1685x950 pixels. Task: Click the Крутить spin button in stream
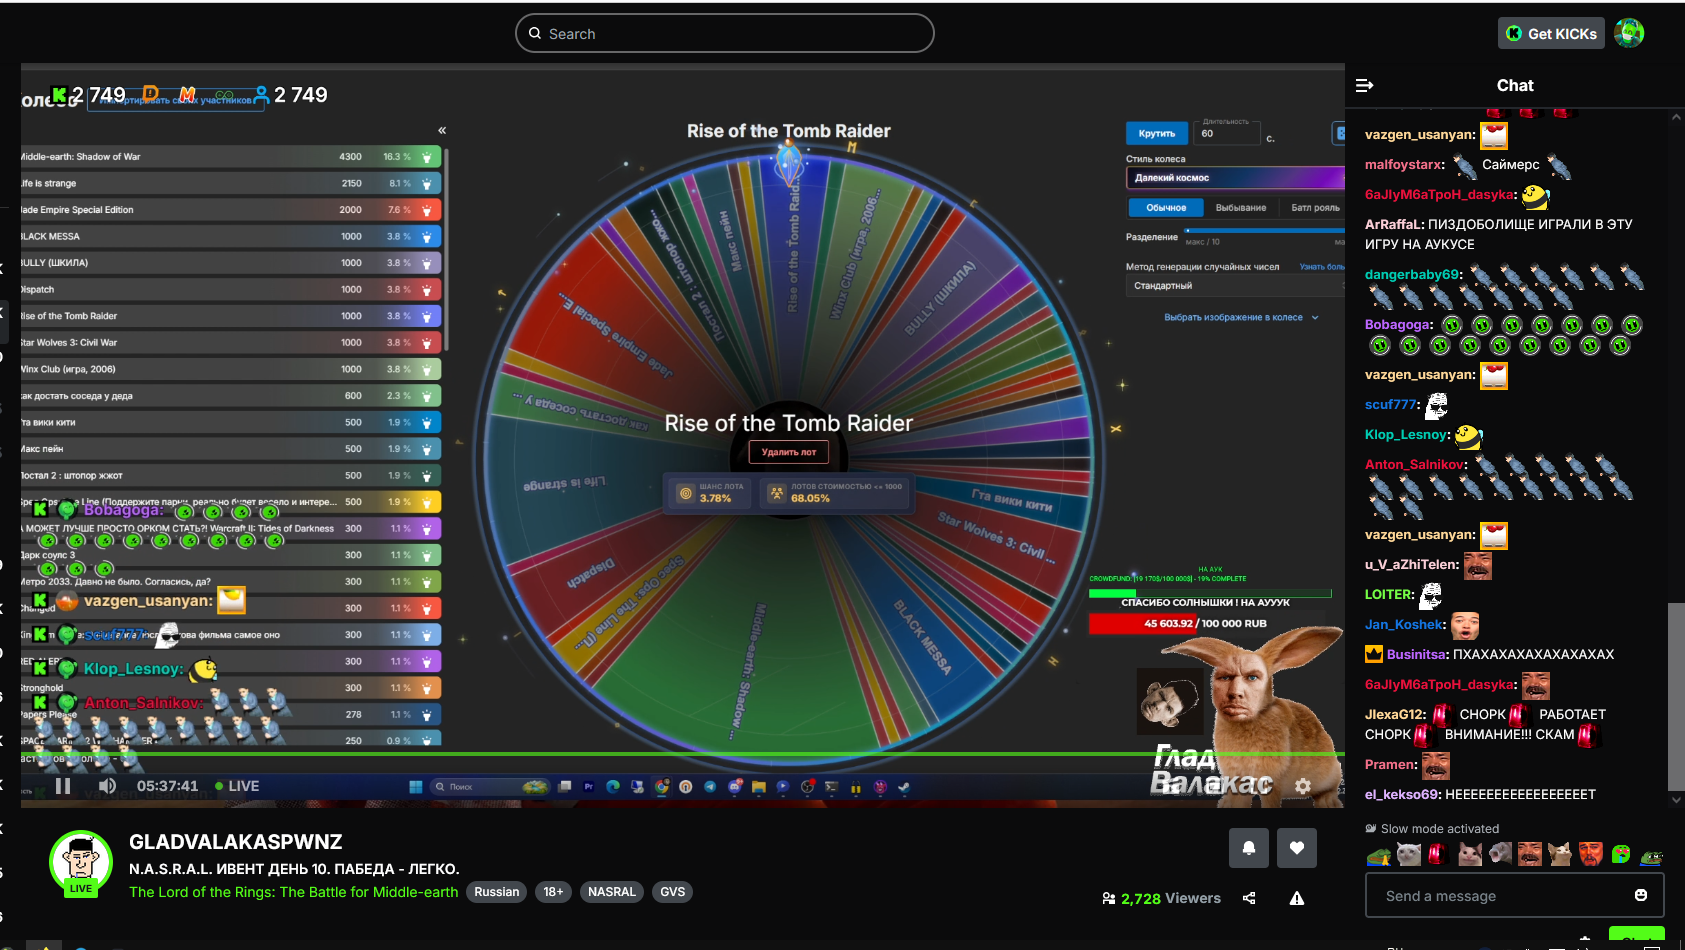coord(1157,133)
